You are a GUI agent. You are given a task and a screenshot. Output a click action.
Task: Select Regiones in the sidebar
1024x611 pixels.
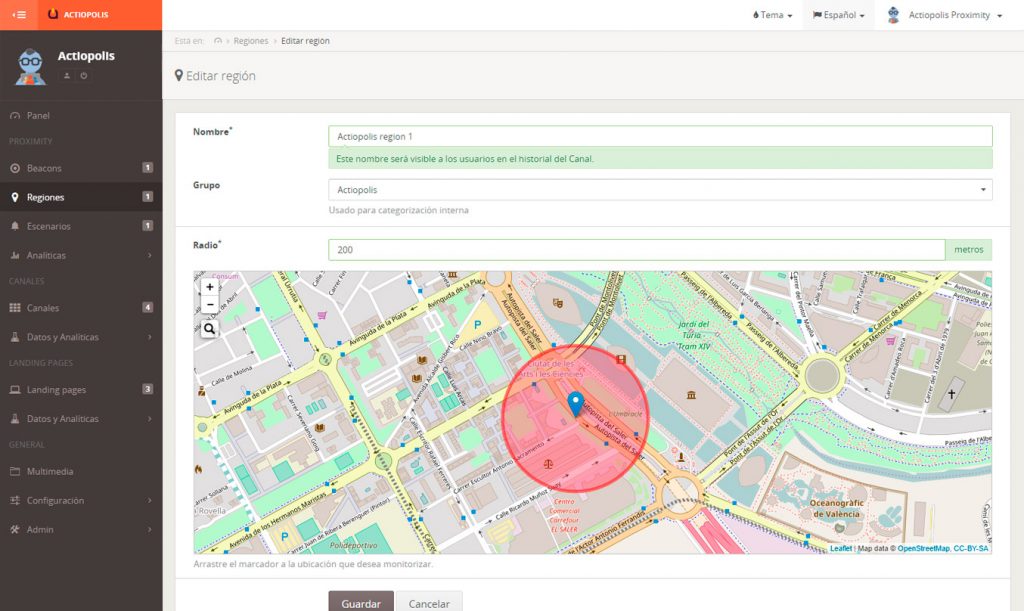tap(81, 197)
